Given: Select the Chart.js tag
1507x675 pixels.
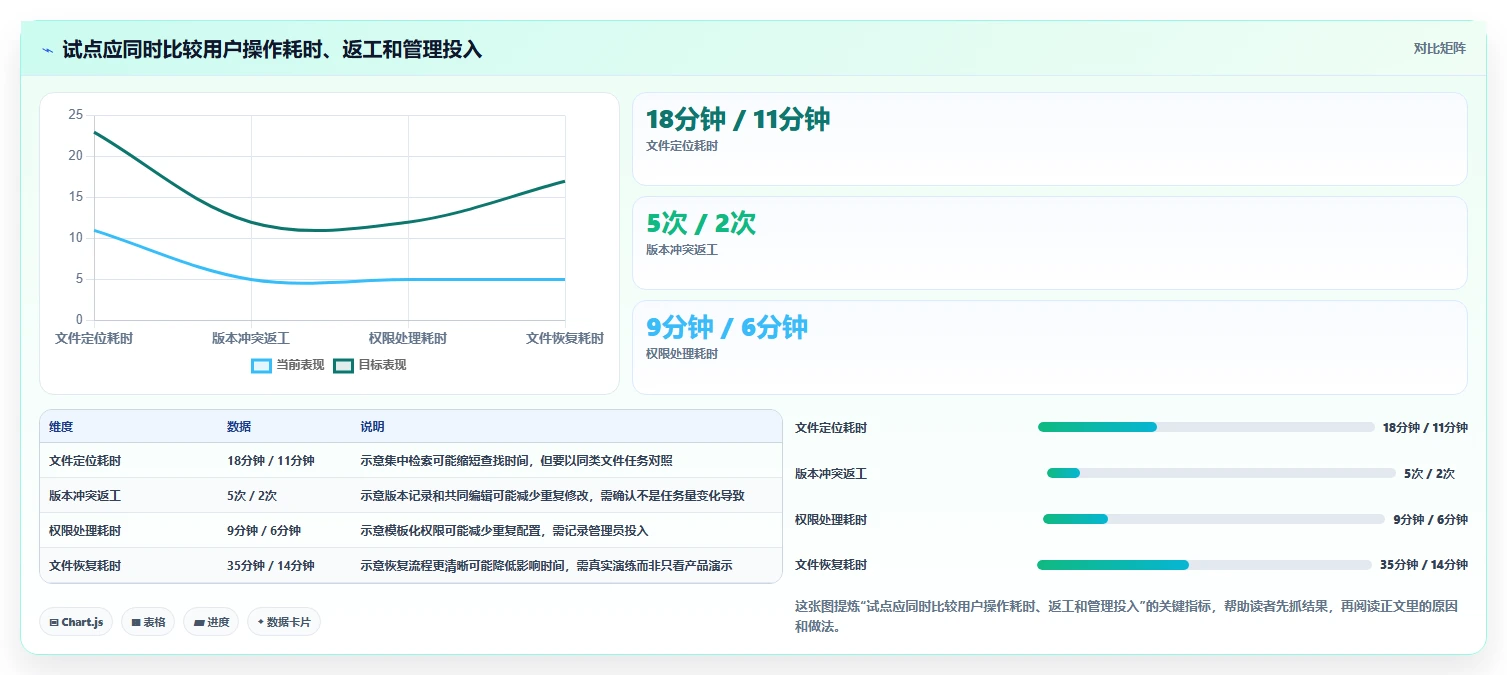Looking at the screenshot, I should [x=76, y=622].
